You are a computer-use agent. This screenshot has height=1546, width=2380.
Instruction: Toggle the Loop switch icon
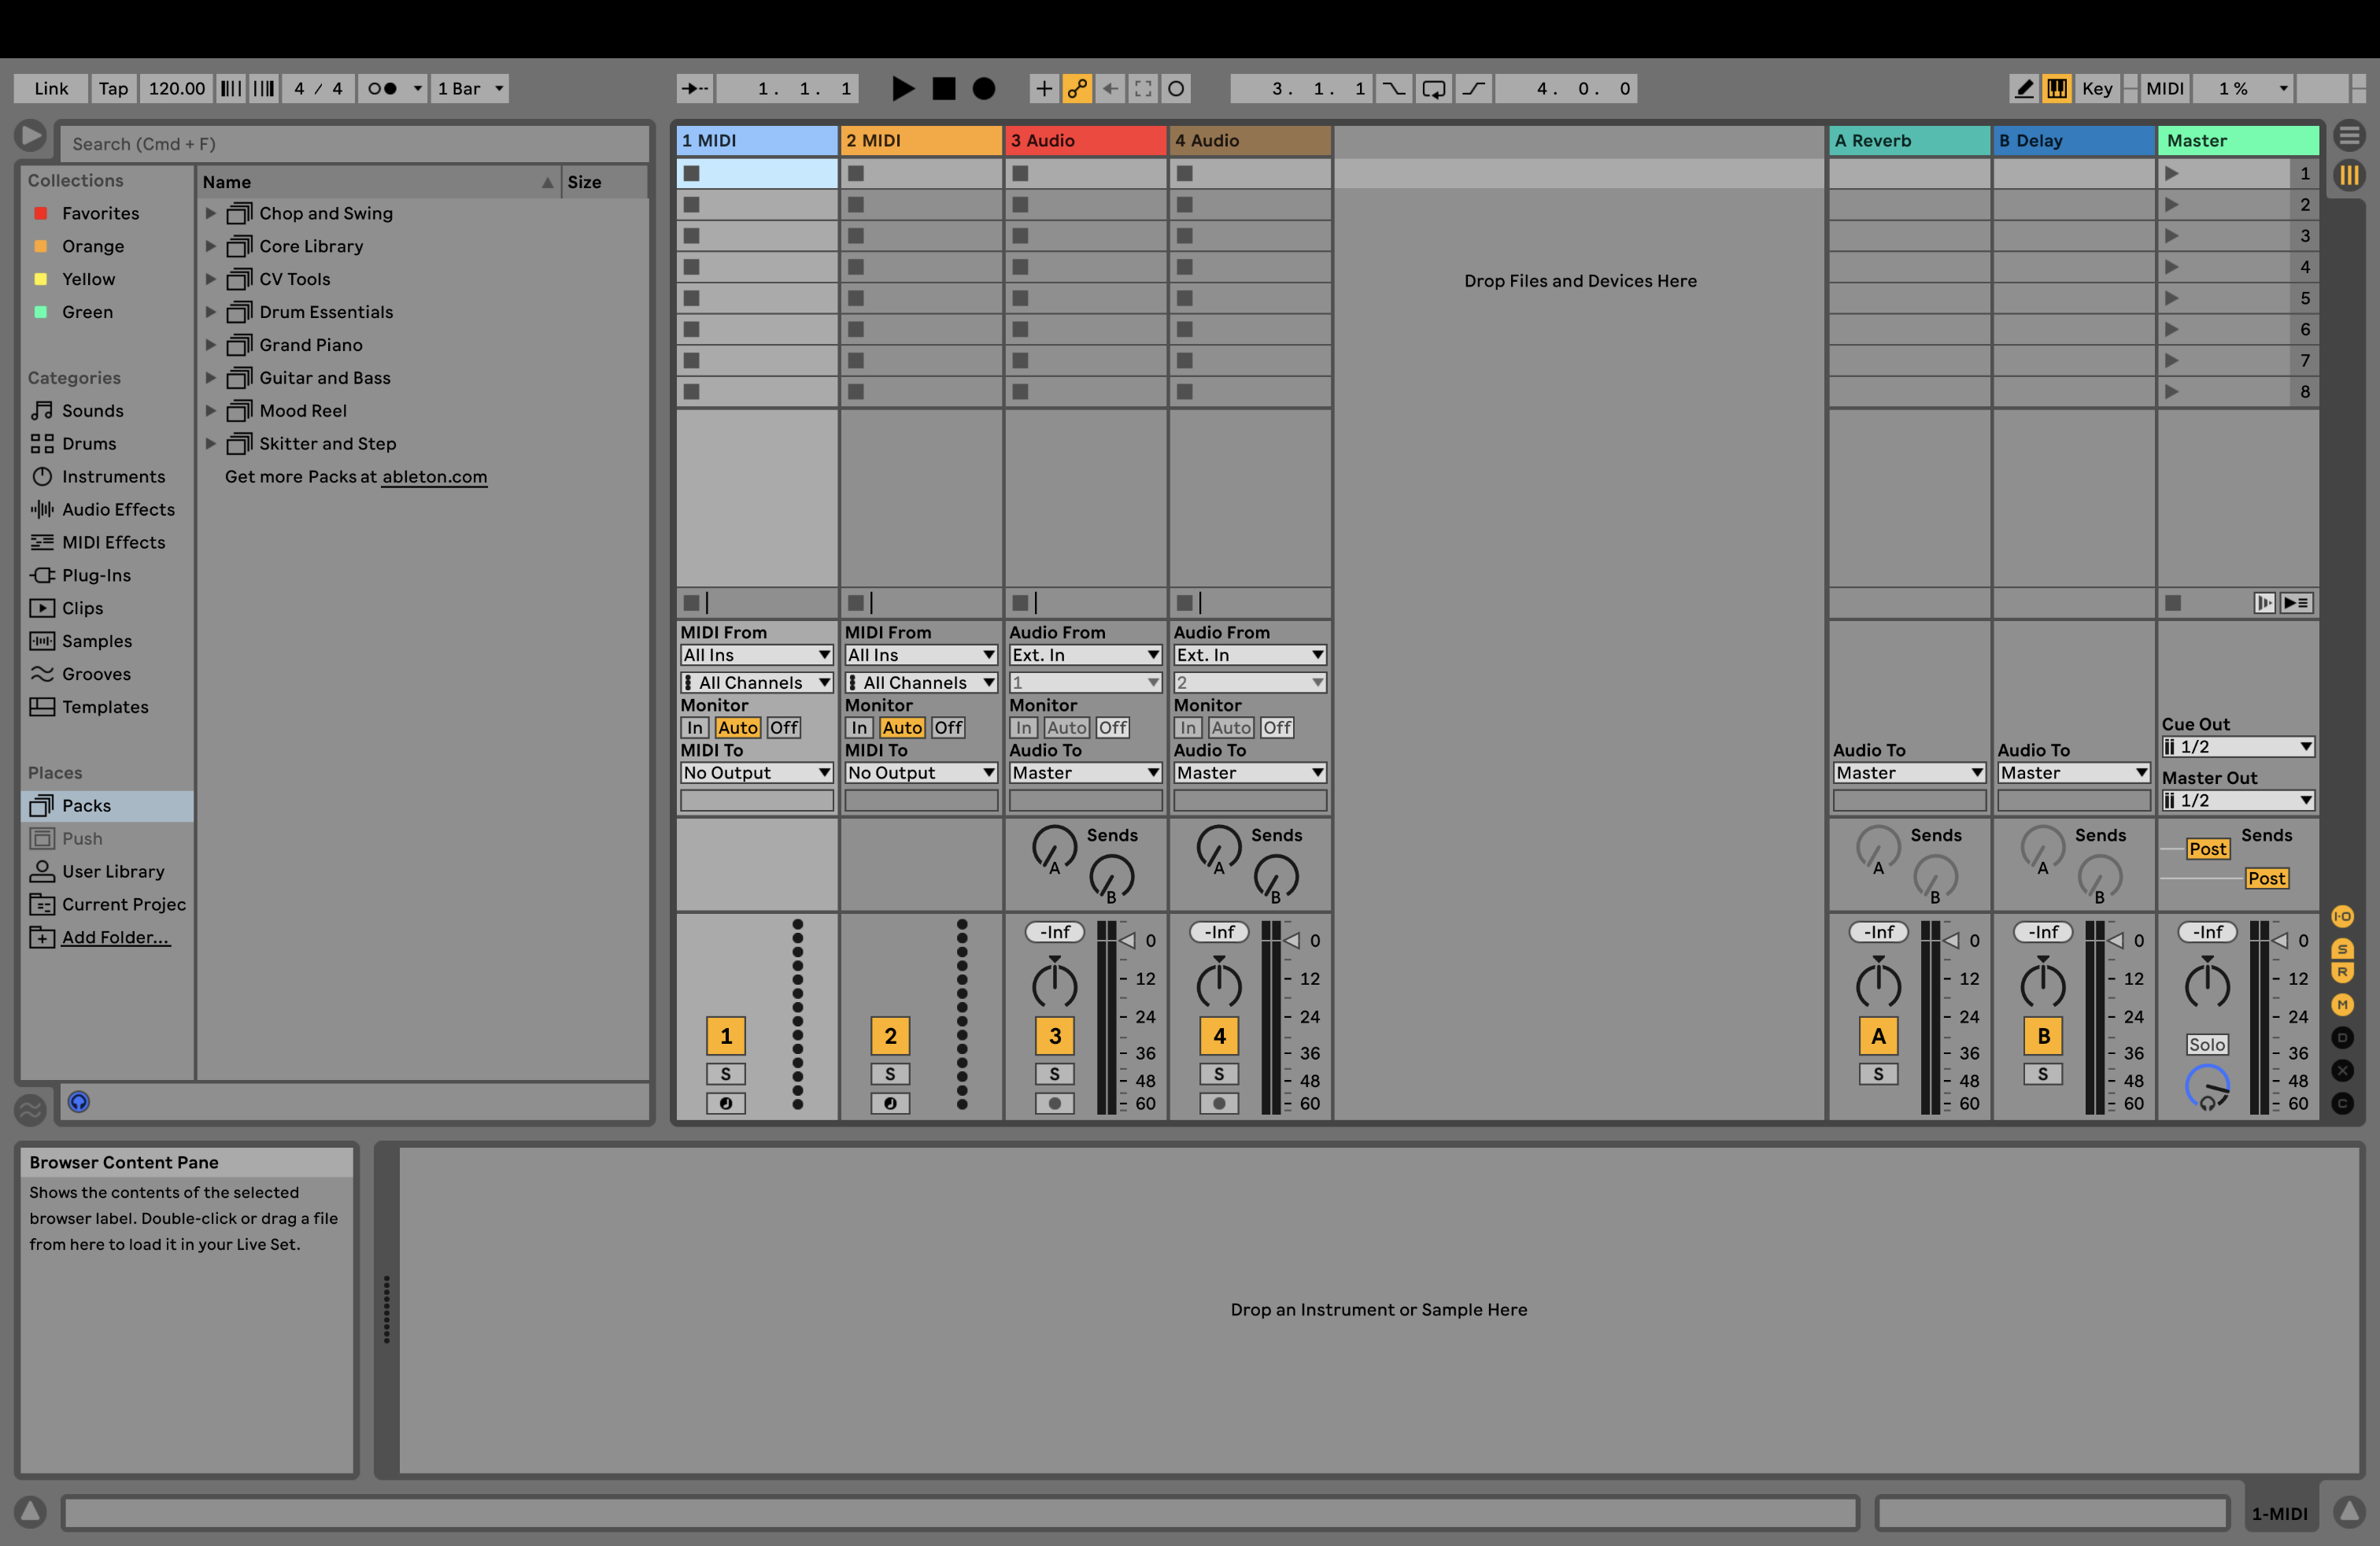[1433, 88]
